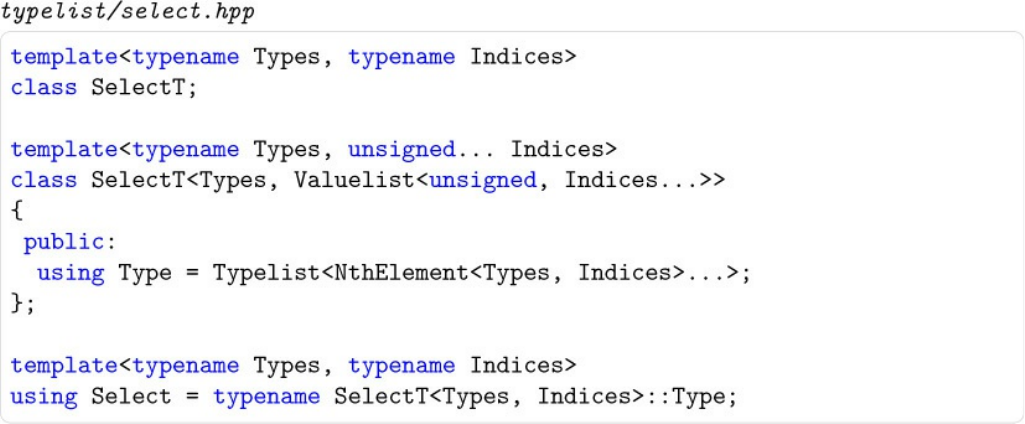The width and height of the screenshot is (1025, 424).
Task: Click the 'class' keyword before 'SelectT;'
Action: click(43, 88)
